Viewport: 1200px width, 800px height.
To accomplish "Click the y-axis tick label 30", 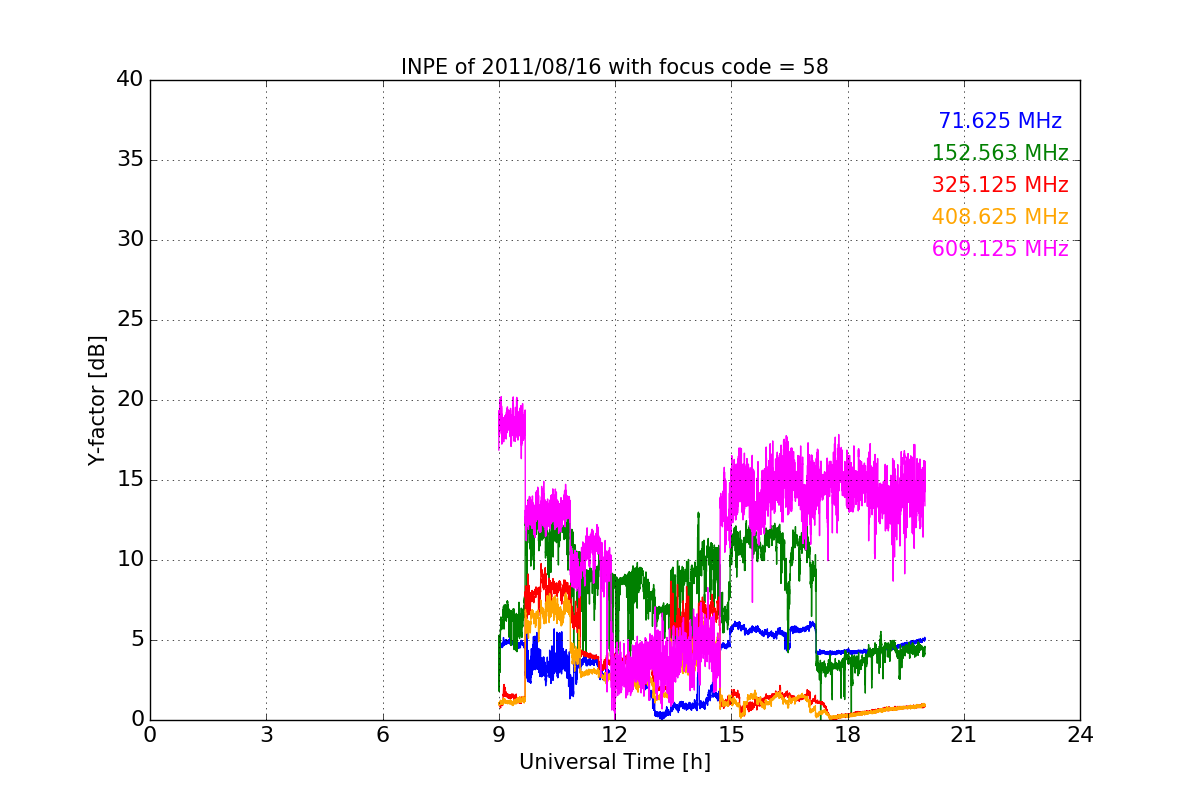I will (x=130, y=240).
